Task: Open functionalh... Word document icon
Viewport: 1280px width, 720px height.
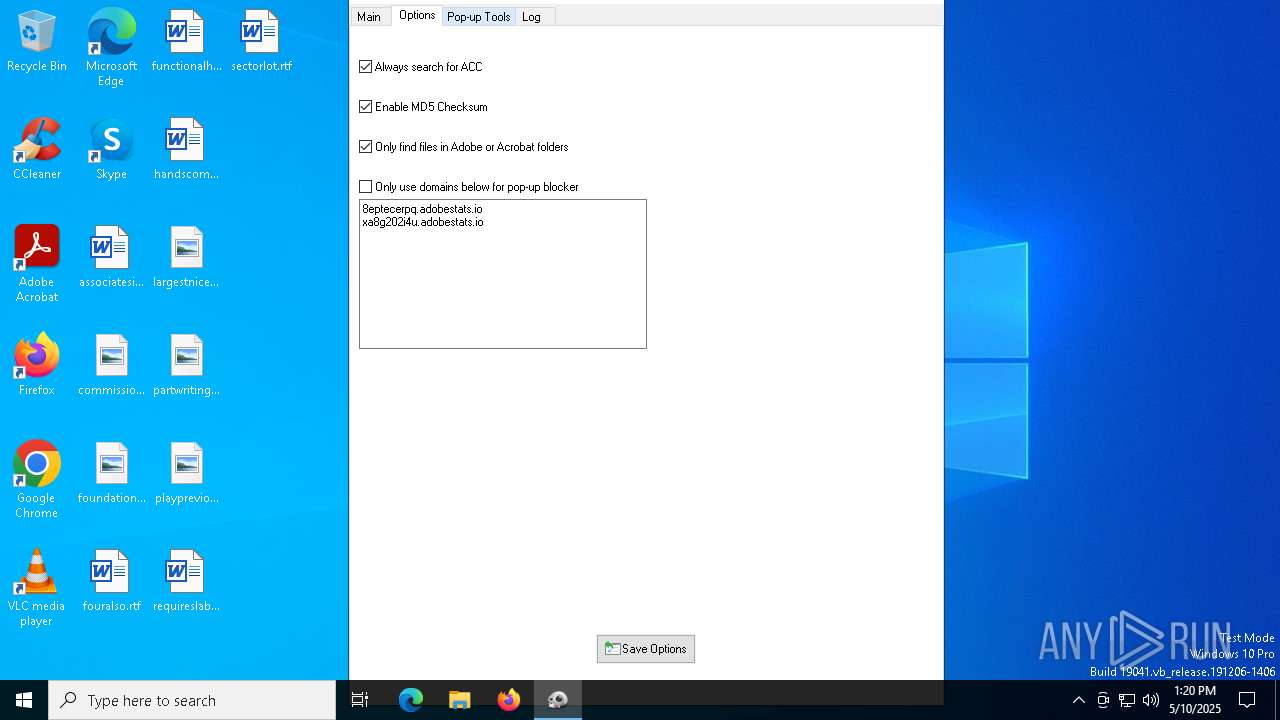Action: pyautogui.click(x=186, y=42)
